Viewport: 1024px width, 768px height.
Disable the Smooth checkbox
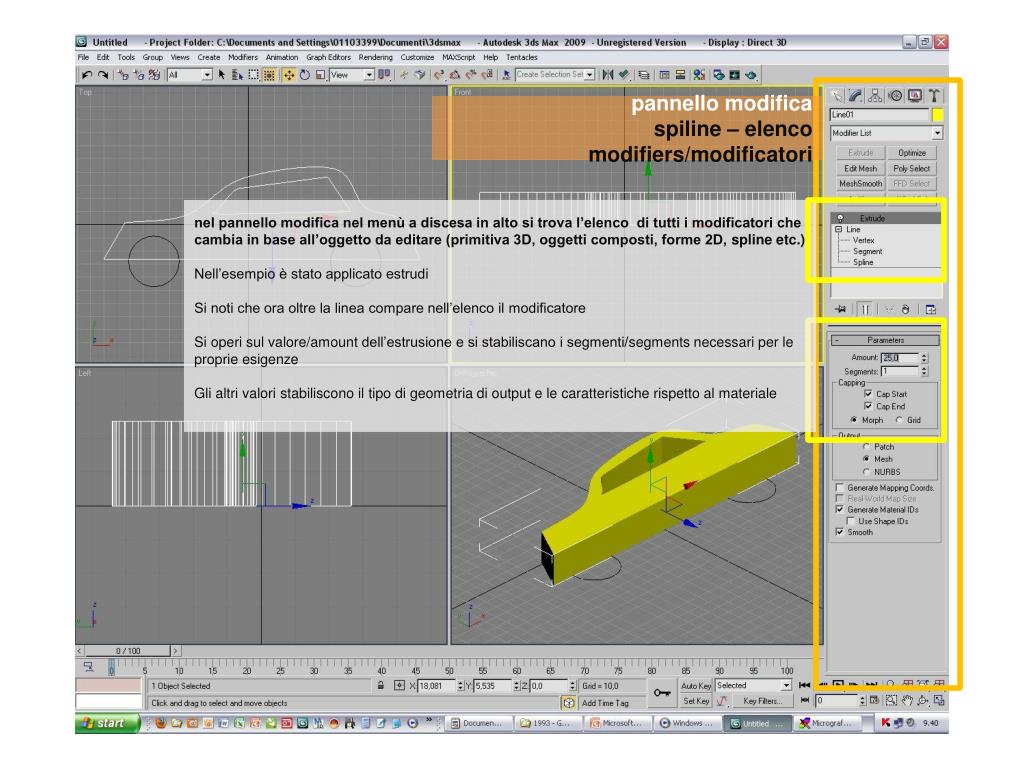[x=839, y=533]
